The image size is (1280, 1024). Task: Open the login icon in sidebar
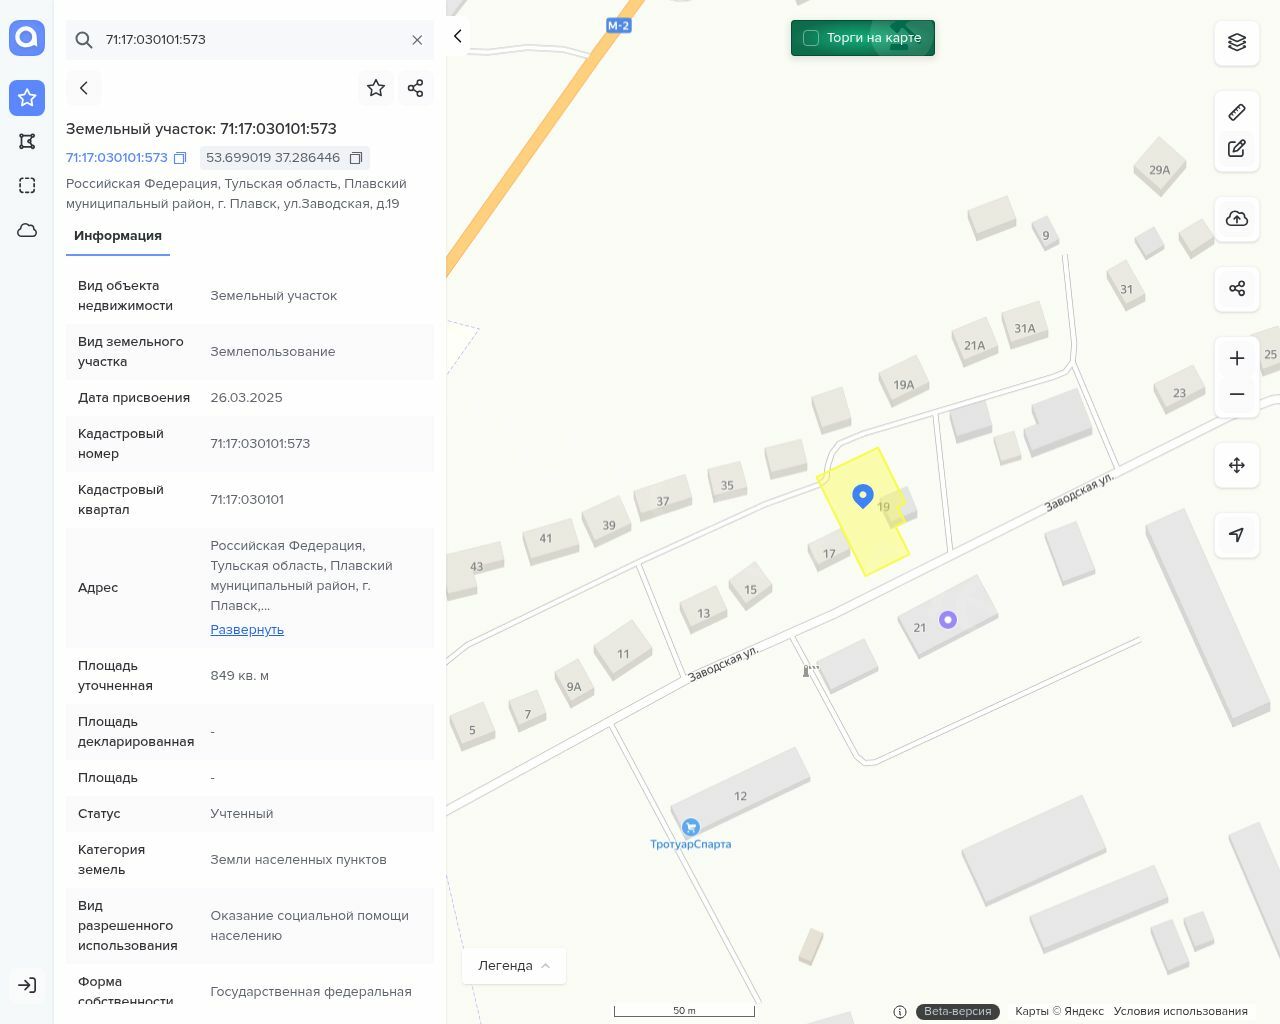[27, 985]
